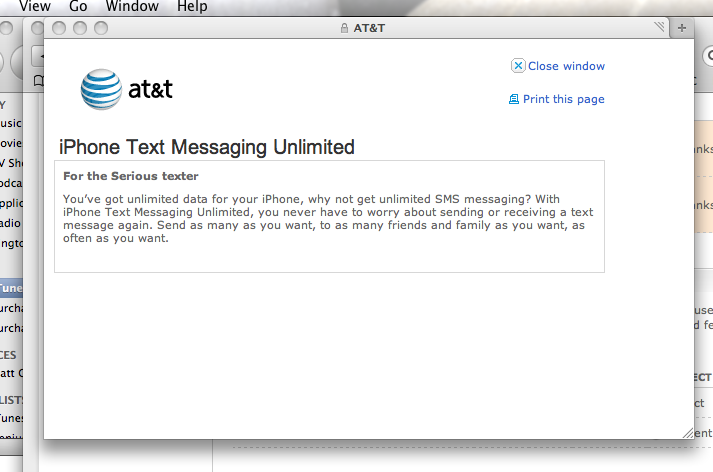Click the AT&T window's minimize button
Viewport: 713px width, 472px height.
(x=80, y=28)
